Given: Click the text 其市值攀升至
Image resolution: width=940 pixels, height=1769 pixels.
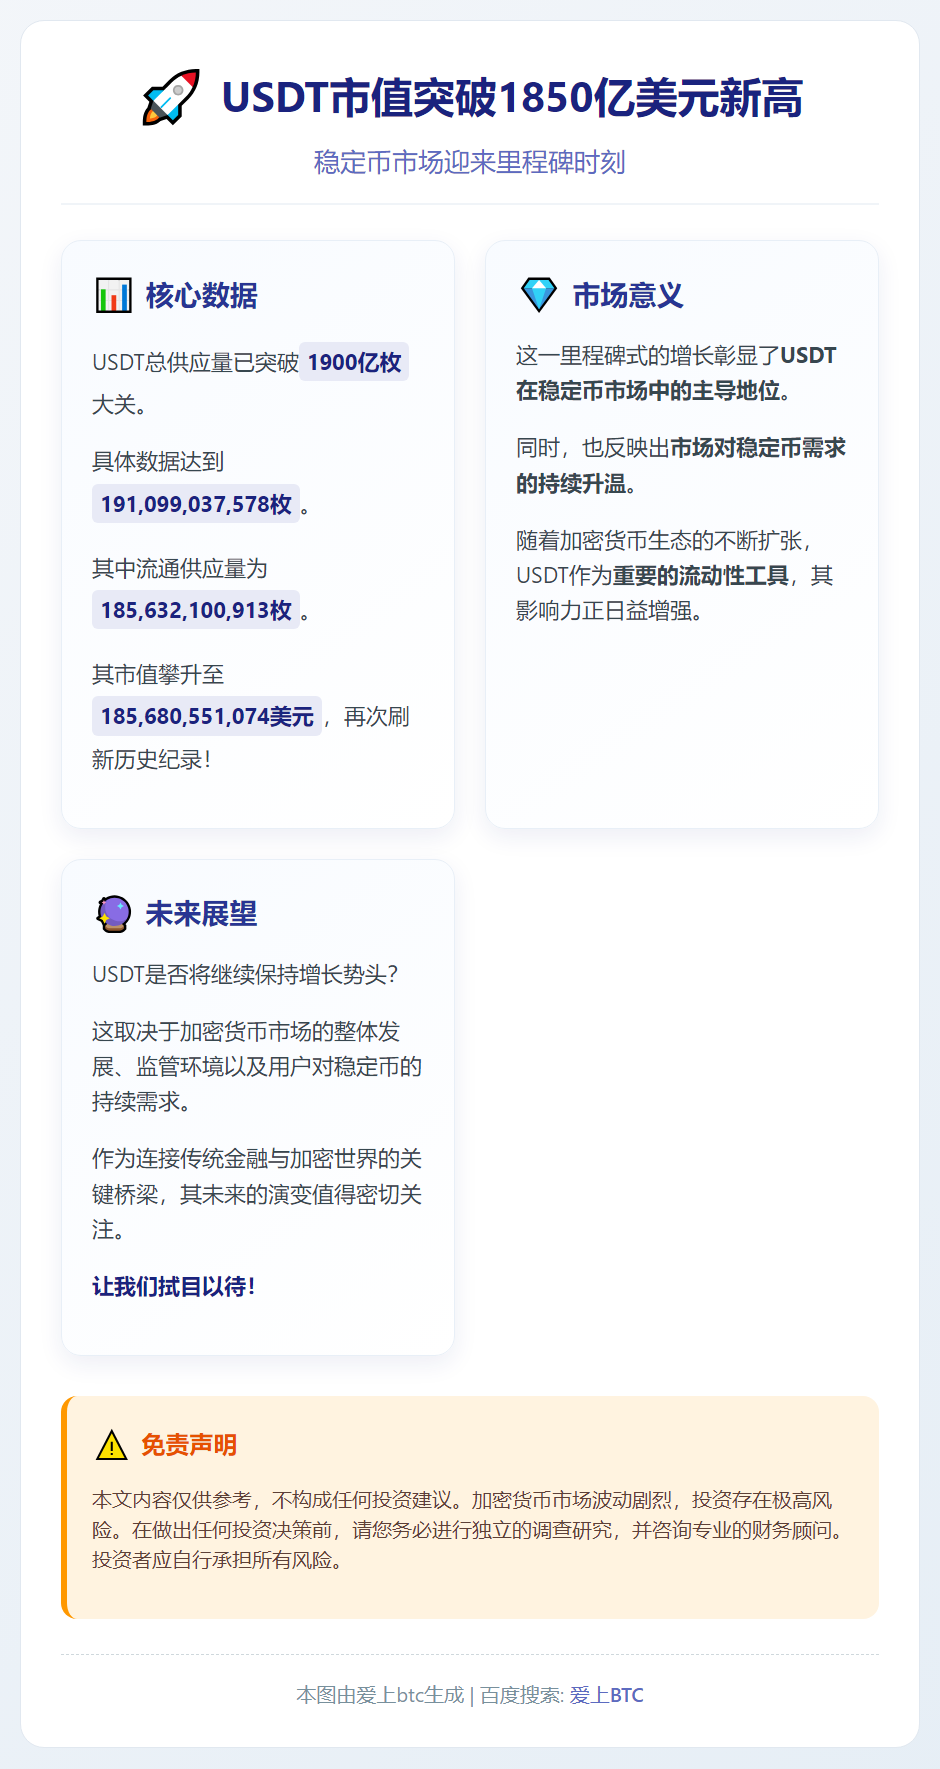Looking at the screenshot, I should click(158, 674).
